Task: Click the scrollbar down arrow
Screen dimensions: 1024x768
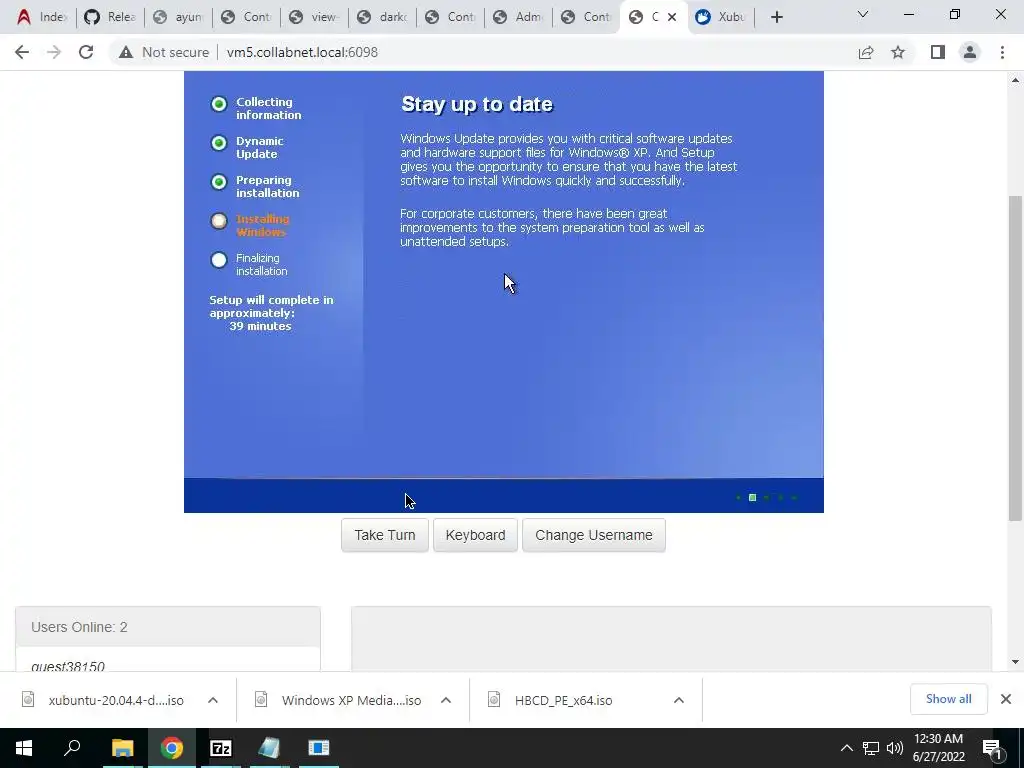Action: coord(1015,662)
